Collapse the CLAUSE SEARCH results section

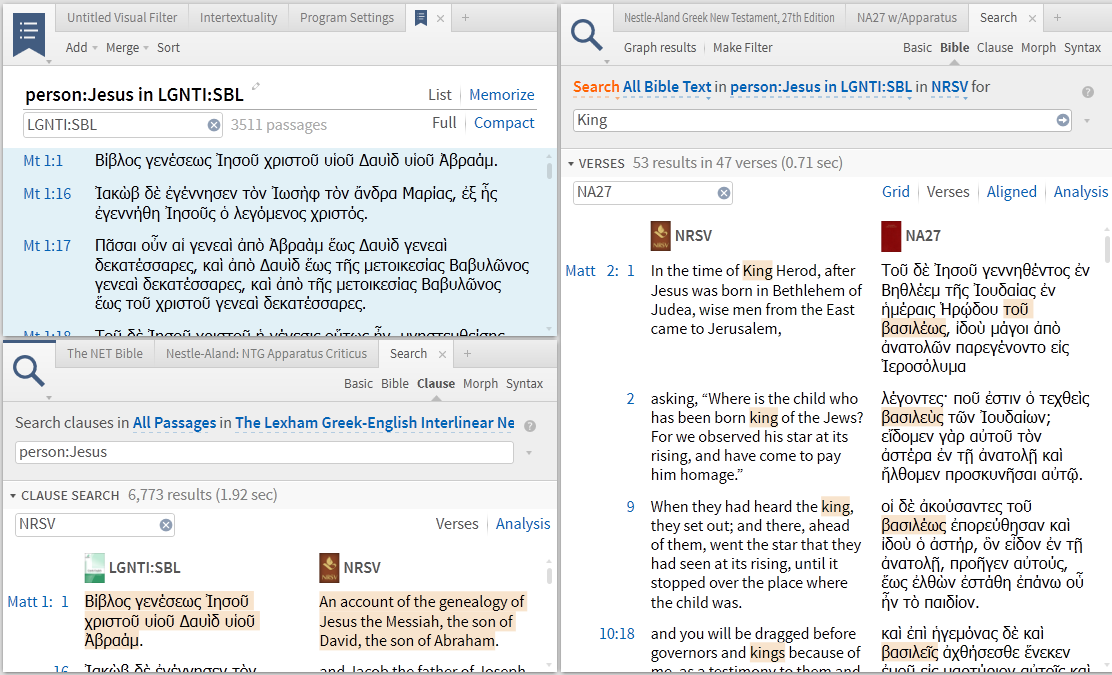[x=13, y=496]
